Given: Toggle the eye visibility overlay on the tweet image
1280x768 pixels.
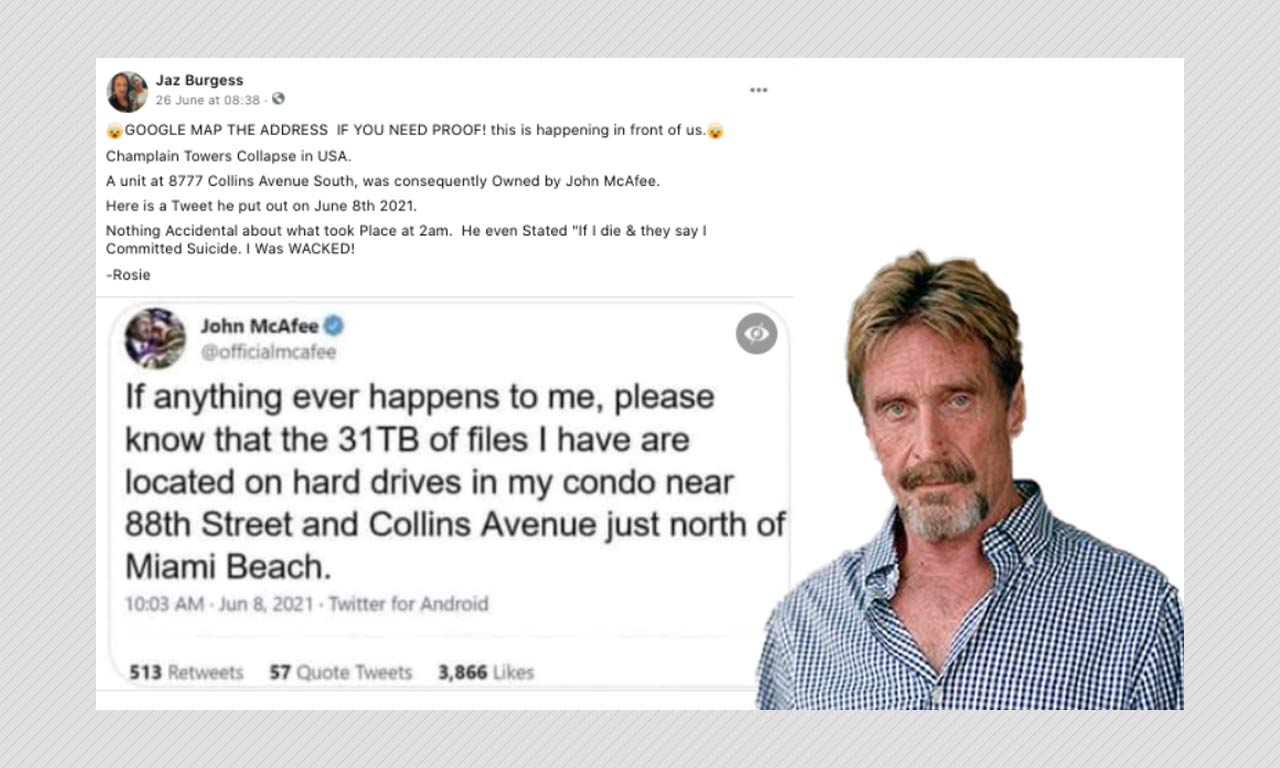Looking at the screenshot, I should point(757,334).
